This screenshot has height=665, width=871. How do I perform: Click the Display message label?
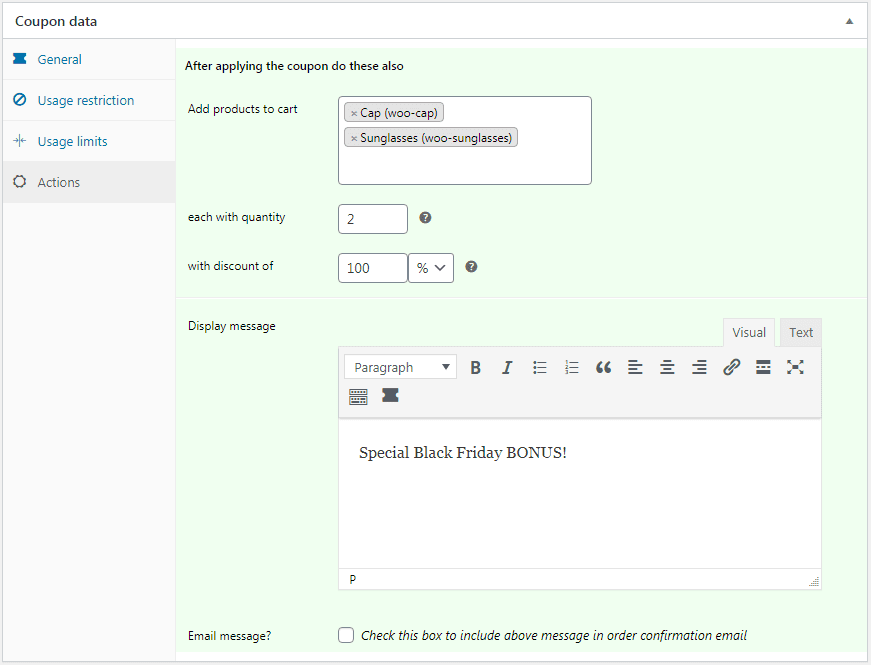pyautogui.click(x=232, y=326)
